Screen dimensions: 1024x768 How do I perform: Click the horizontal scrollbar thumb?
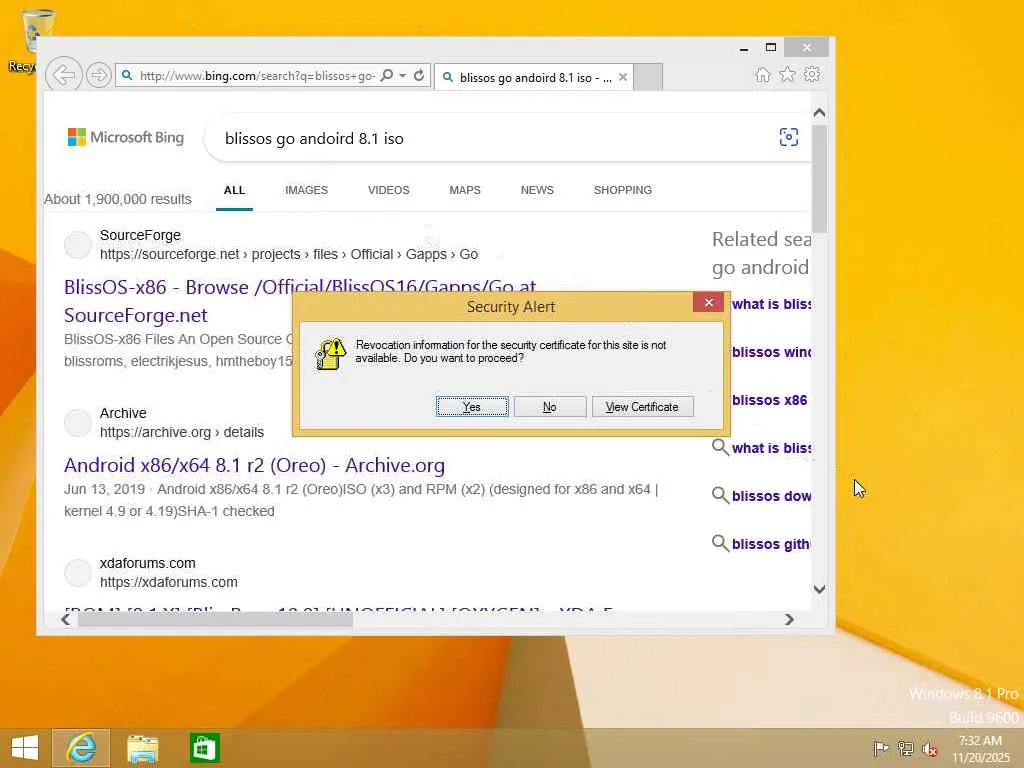pos(216,619)
